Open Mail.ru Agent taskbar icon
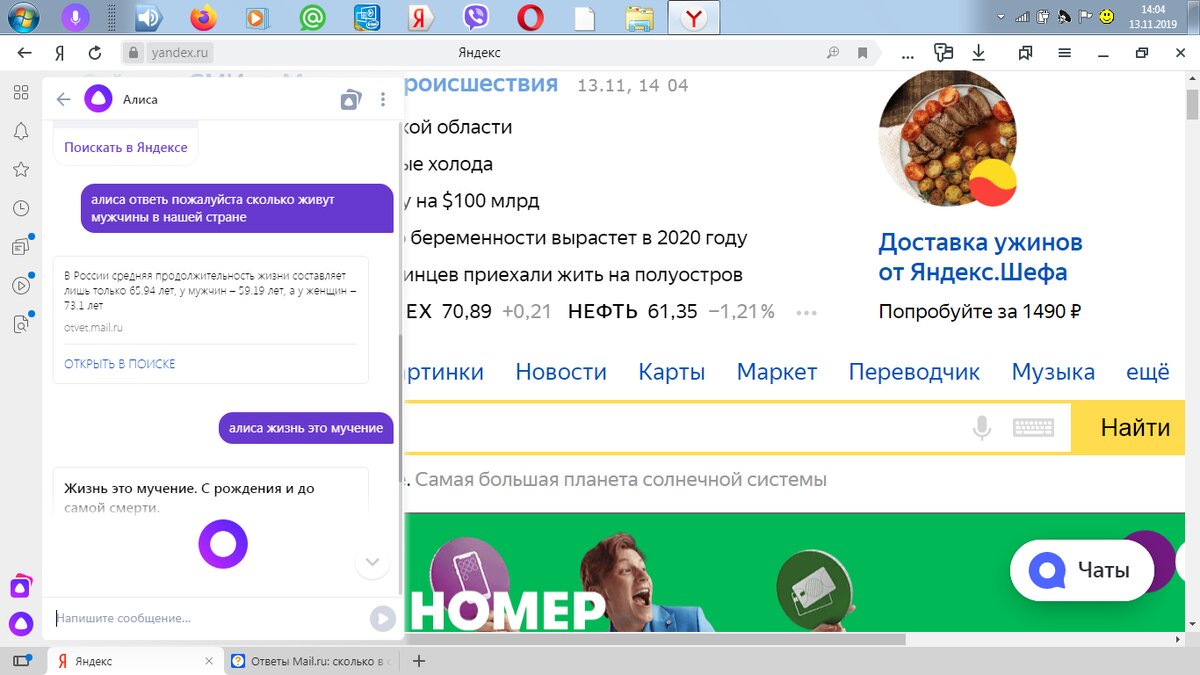 pyautogui.click(x=312, y=17)
